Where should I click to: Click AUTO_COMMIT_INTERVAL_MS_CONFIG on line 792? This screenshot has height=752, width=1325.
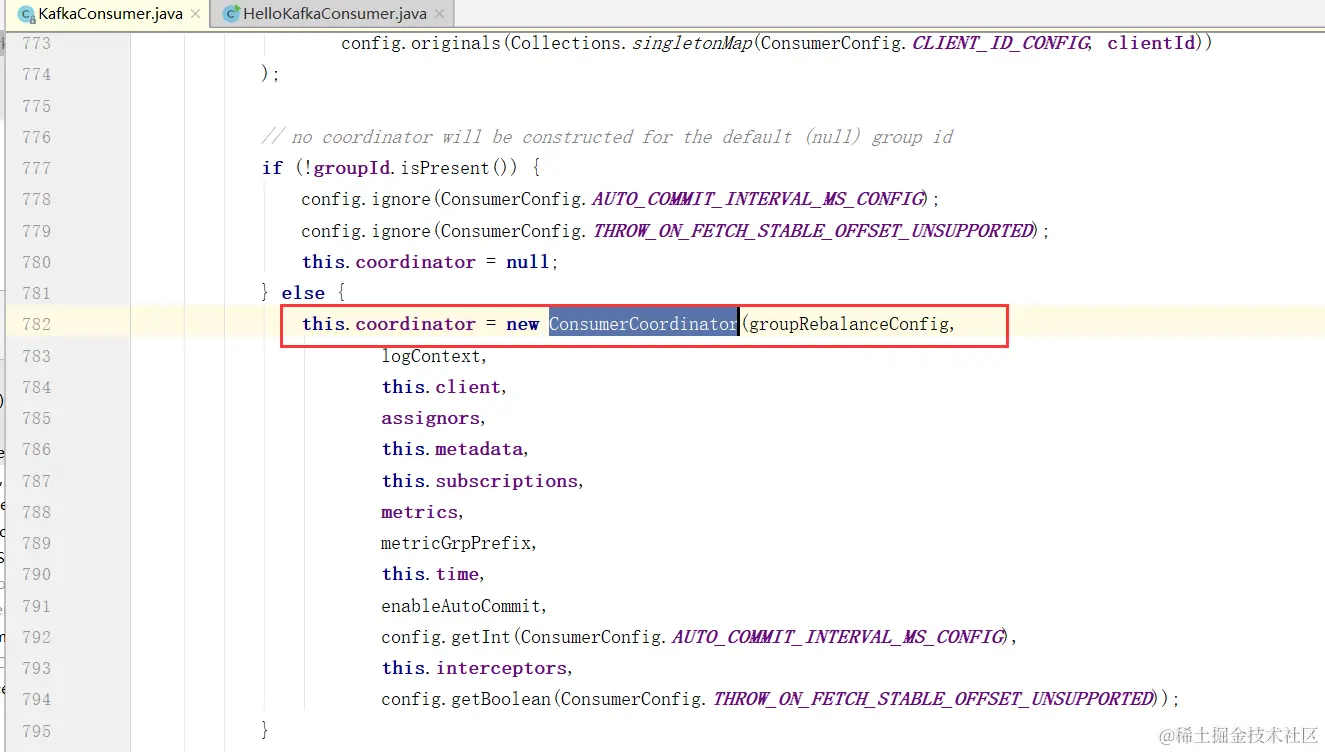coord(837,637)
